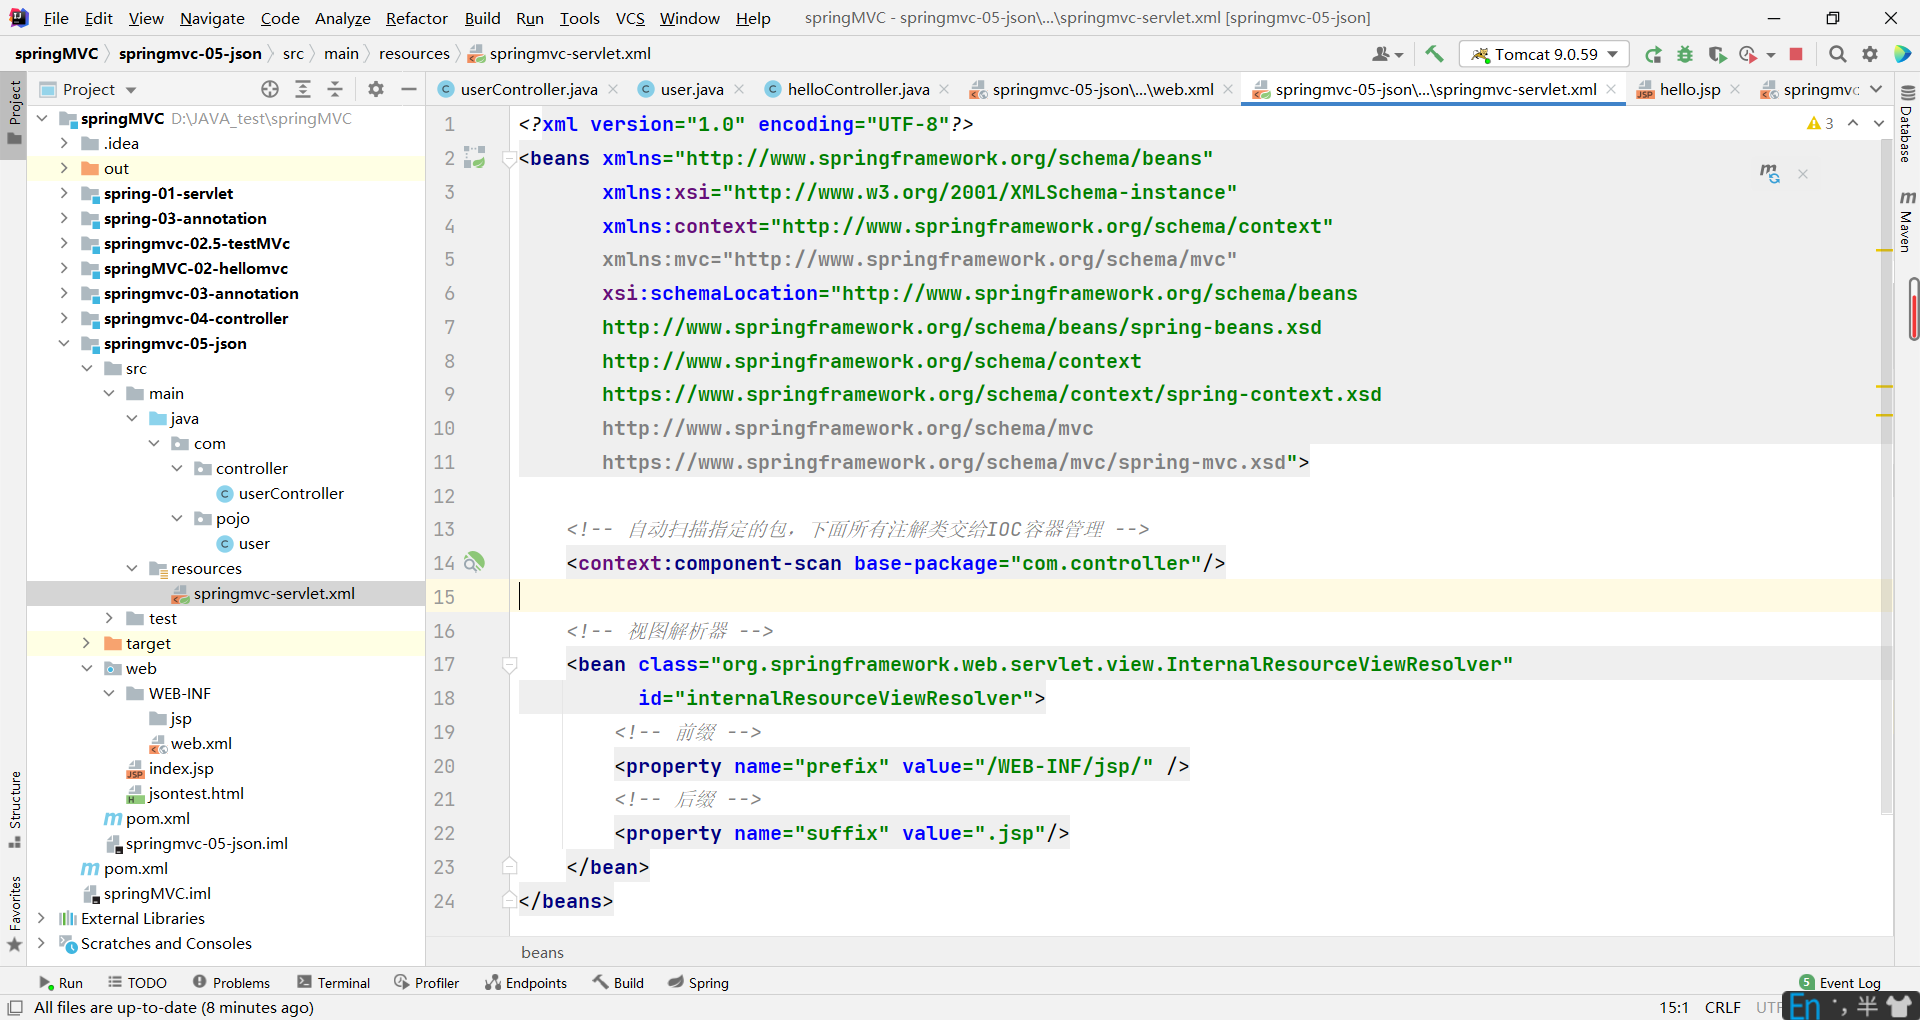
Task: Click the Profiler run icon in toolbar
Action: click(x=1748, y=54)
